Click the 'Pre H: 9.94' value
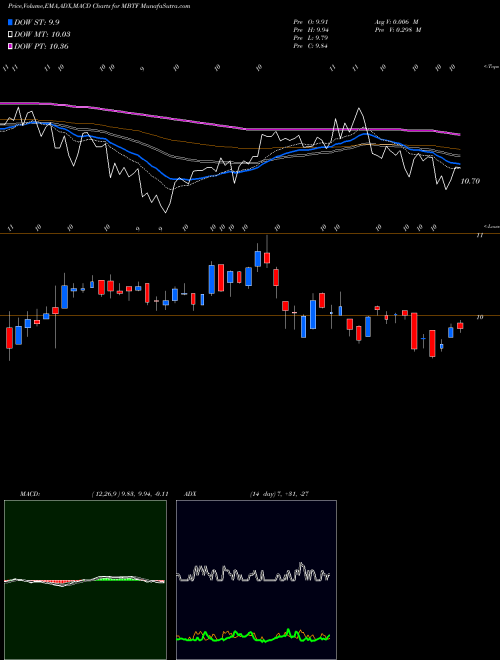500x660 pixels. point(311,30)
